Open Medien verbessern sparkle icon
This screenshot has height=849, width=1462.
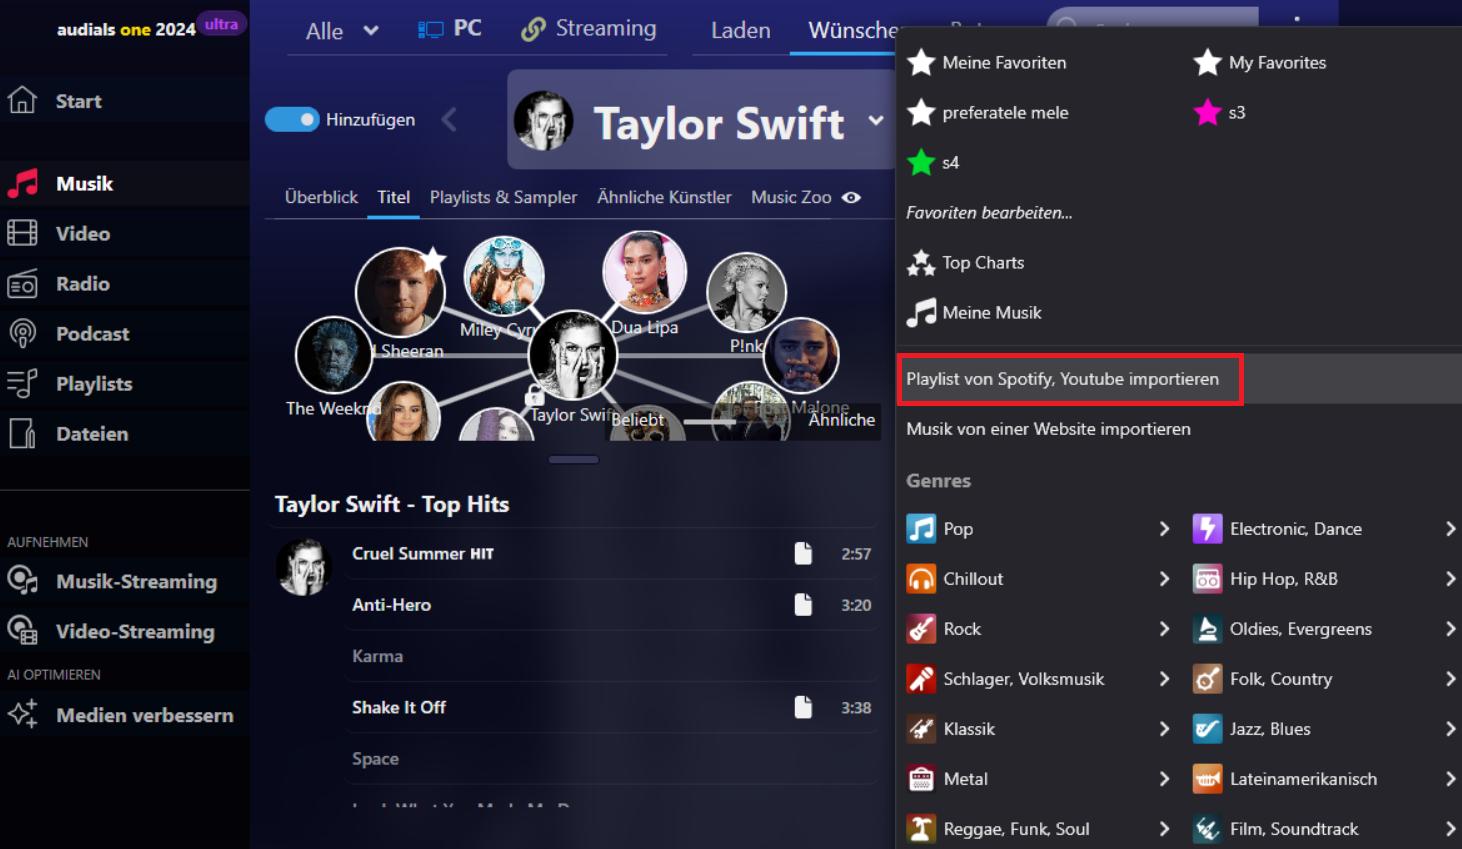pos(22,714)
